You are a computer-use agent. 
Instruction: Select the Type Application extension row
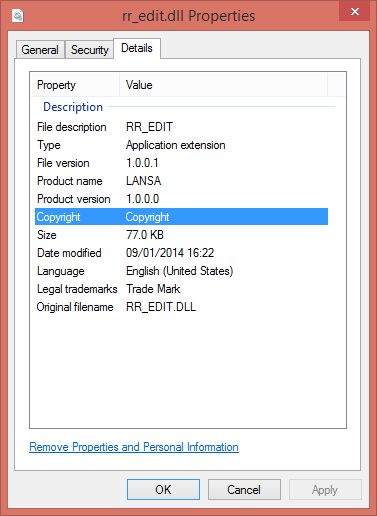182,145
